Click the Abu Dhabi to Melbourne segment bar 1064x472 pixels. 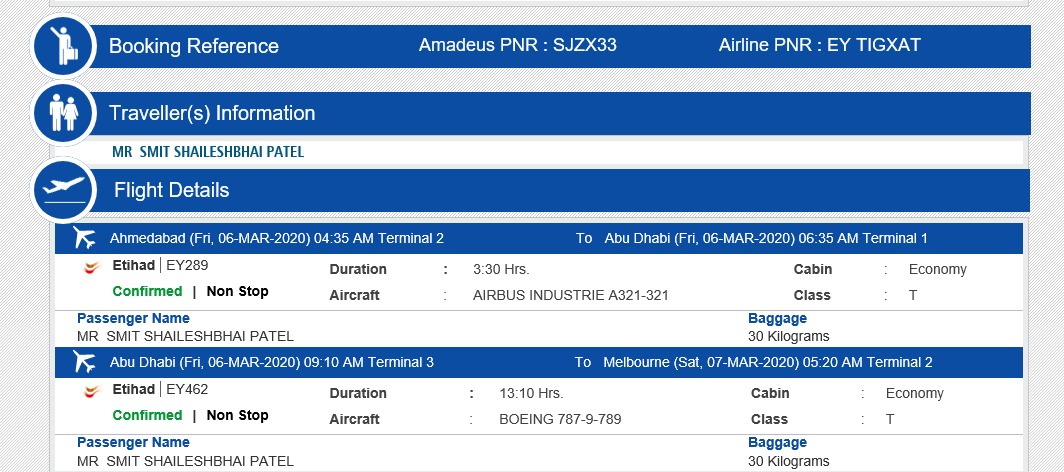(539, 363)
